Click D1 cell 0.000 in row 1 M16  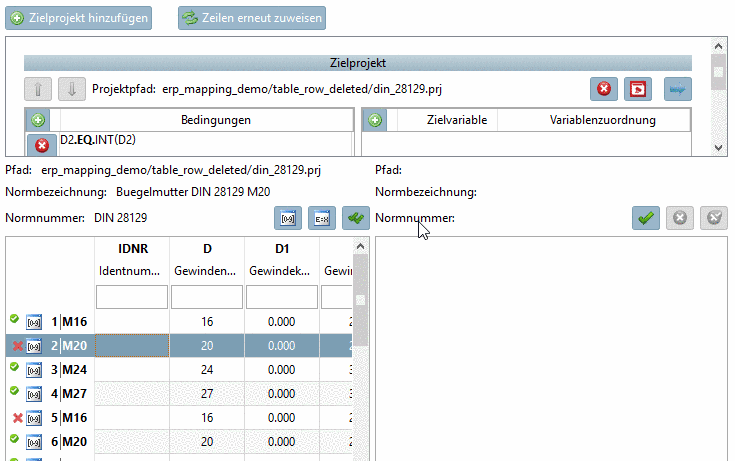282,322
